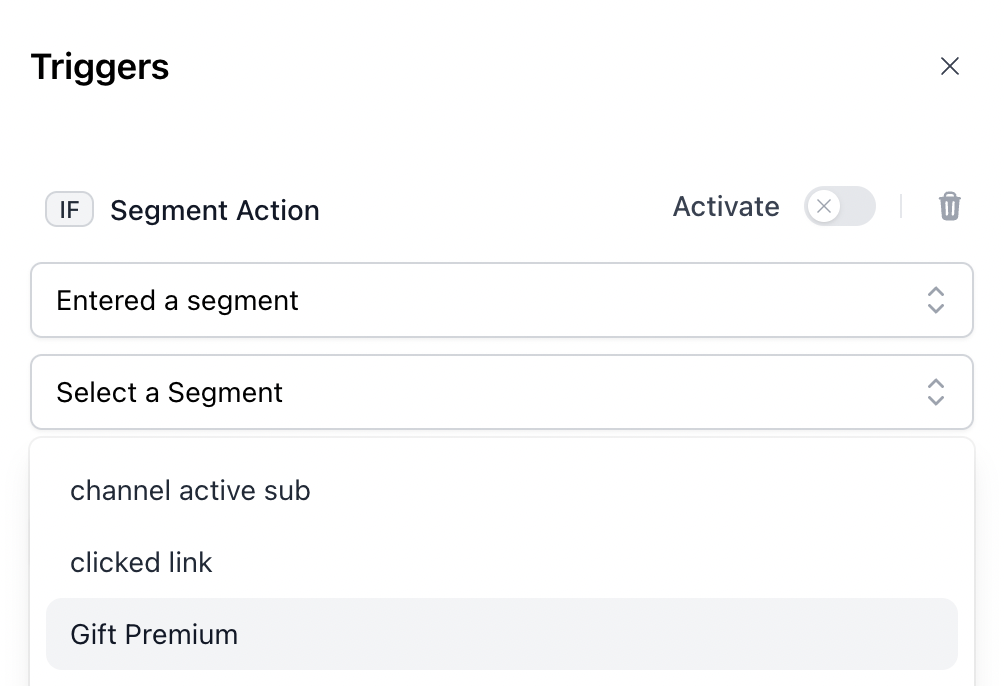Screen dimensions: 1004x686
Task: Collapse the Select a Segment dropdown
Action: (502, 392)
